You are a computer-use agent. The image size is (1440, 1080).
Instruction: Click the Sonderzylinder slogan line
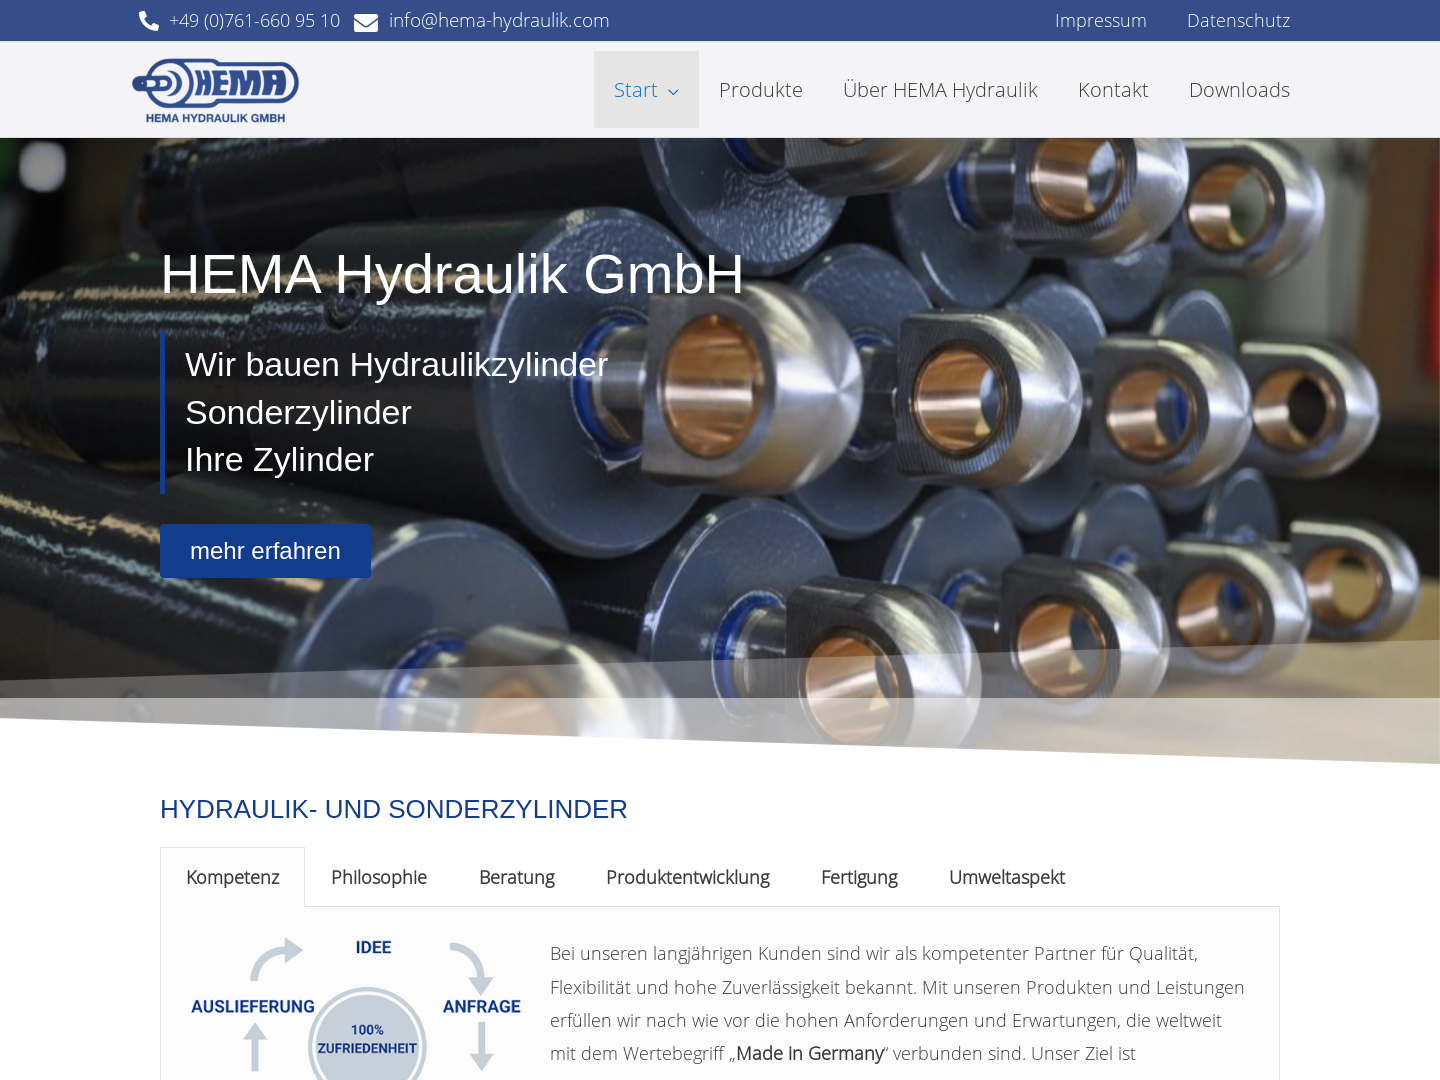[298, 413]
